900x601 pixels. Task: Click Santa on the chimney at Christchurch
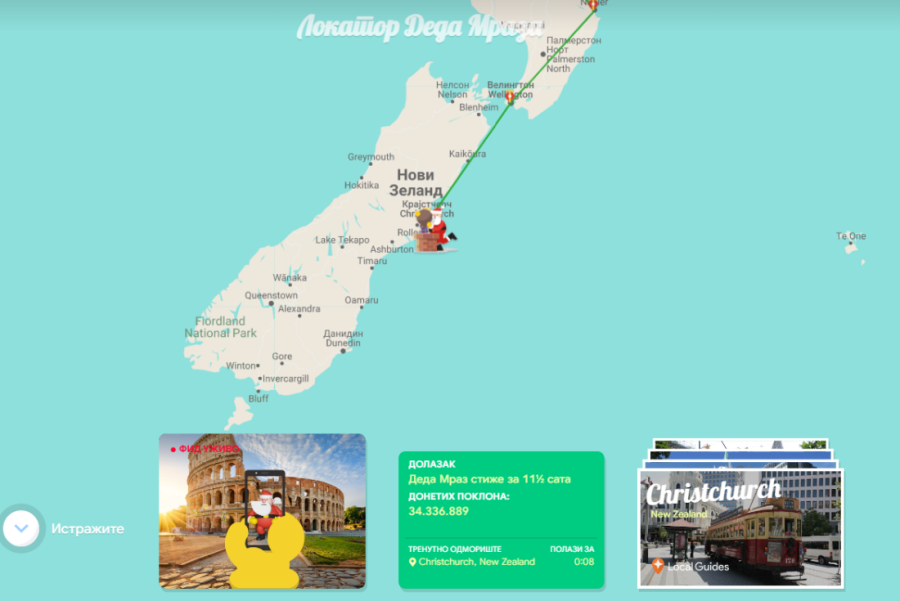(437, 228)
